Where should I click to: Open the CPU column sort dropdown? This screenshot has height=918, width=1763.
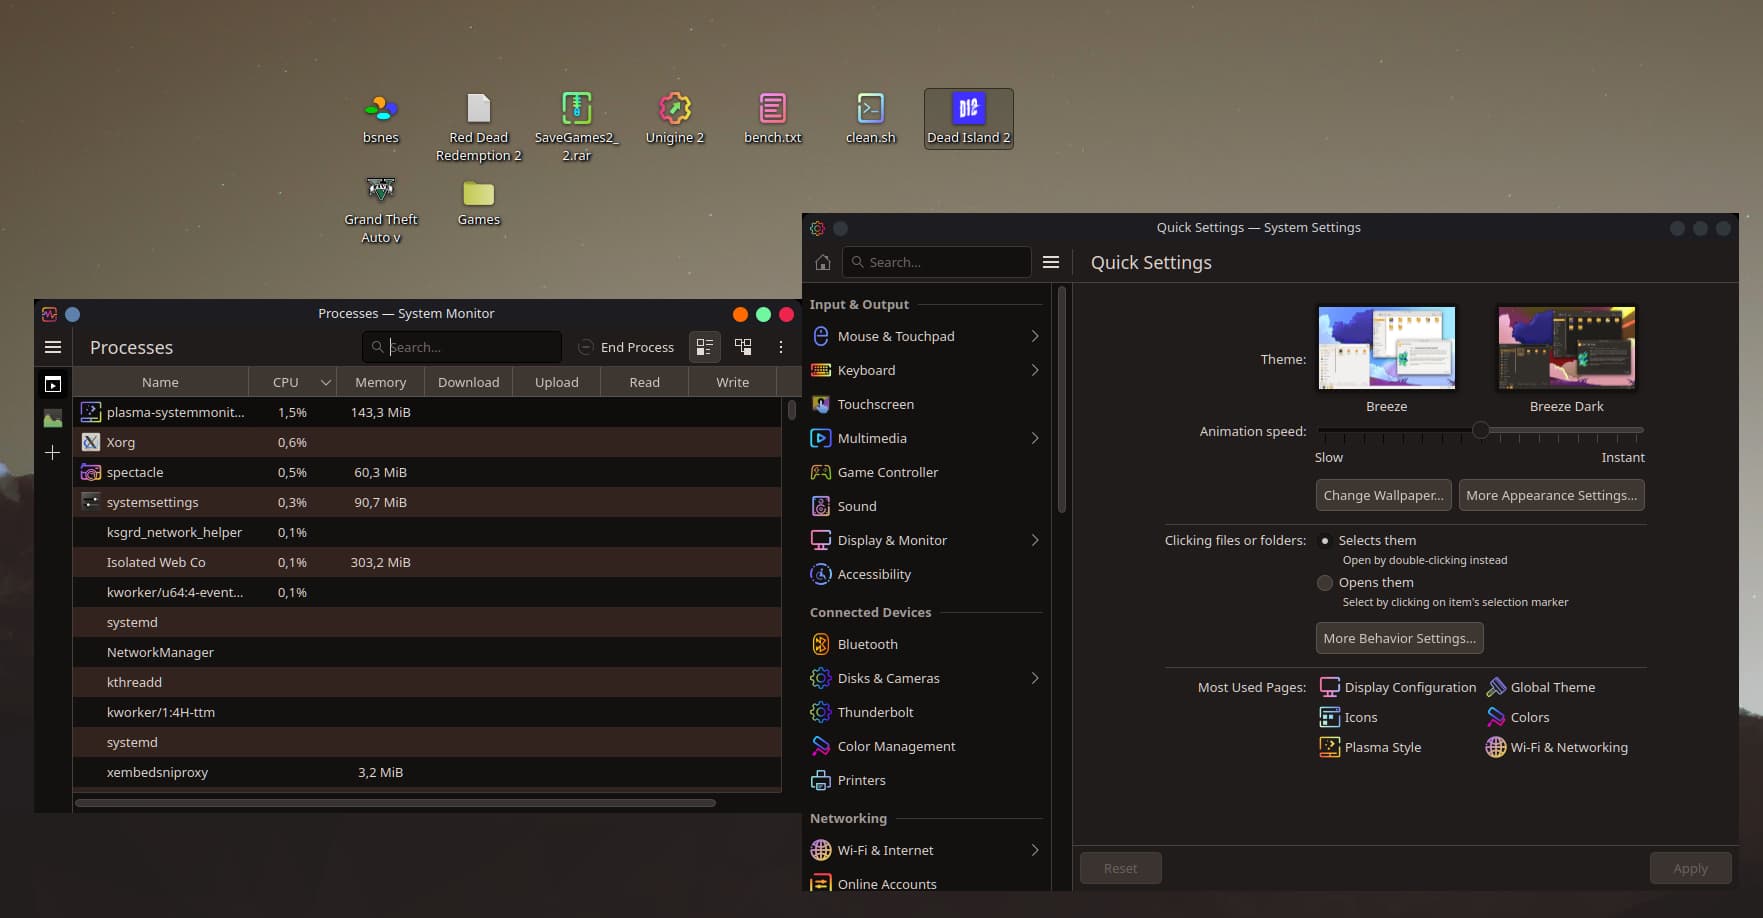coord(326,382)
